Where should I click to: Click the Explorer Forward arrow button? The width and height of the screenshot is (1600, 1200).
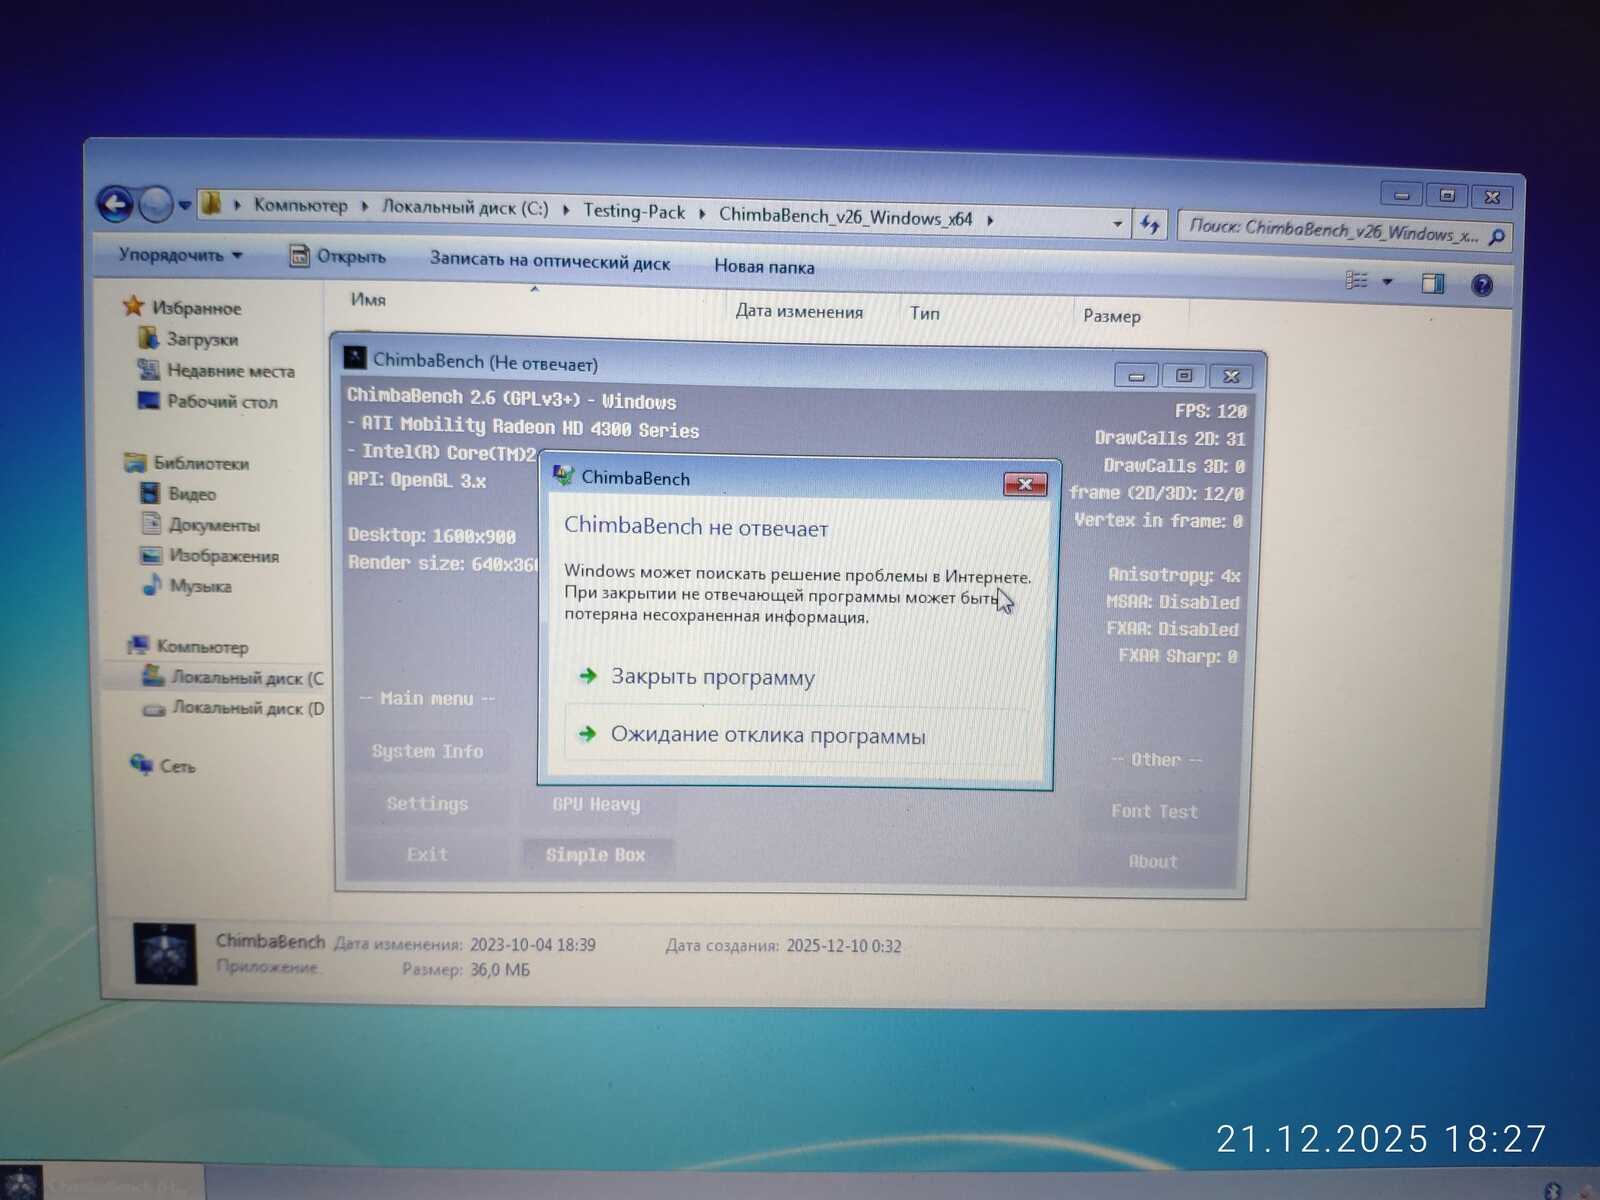(x=156, y=205)
